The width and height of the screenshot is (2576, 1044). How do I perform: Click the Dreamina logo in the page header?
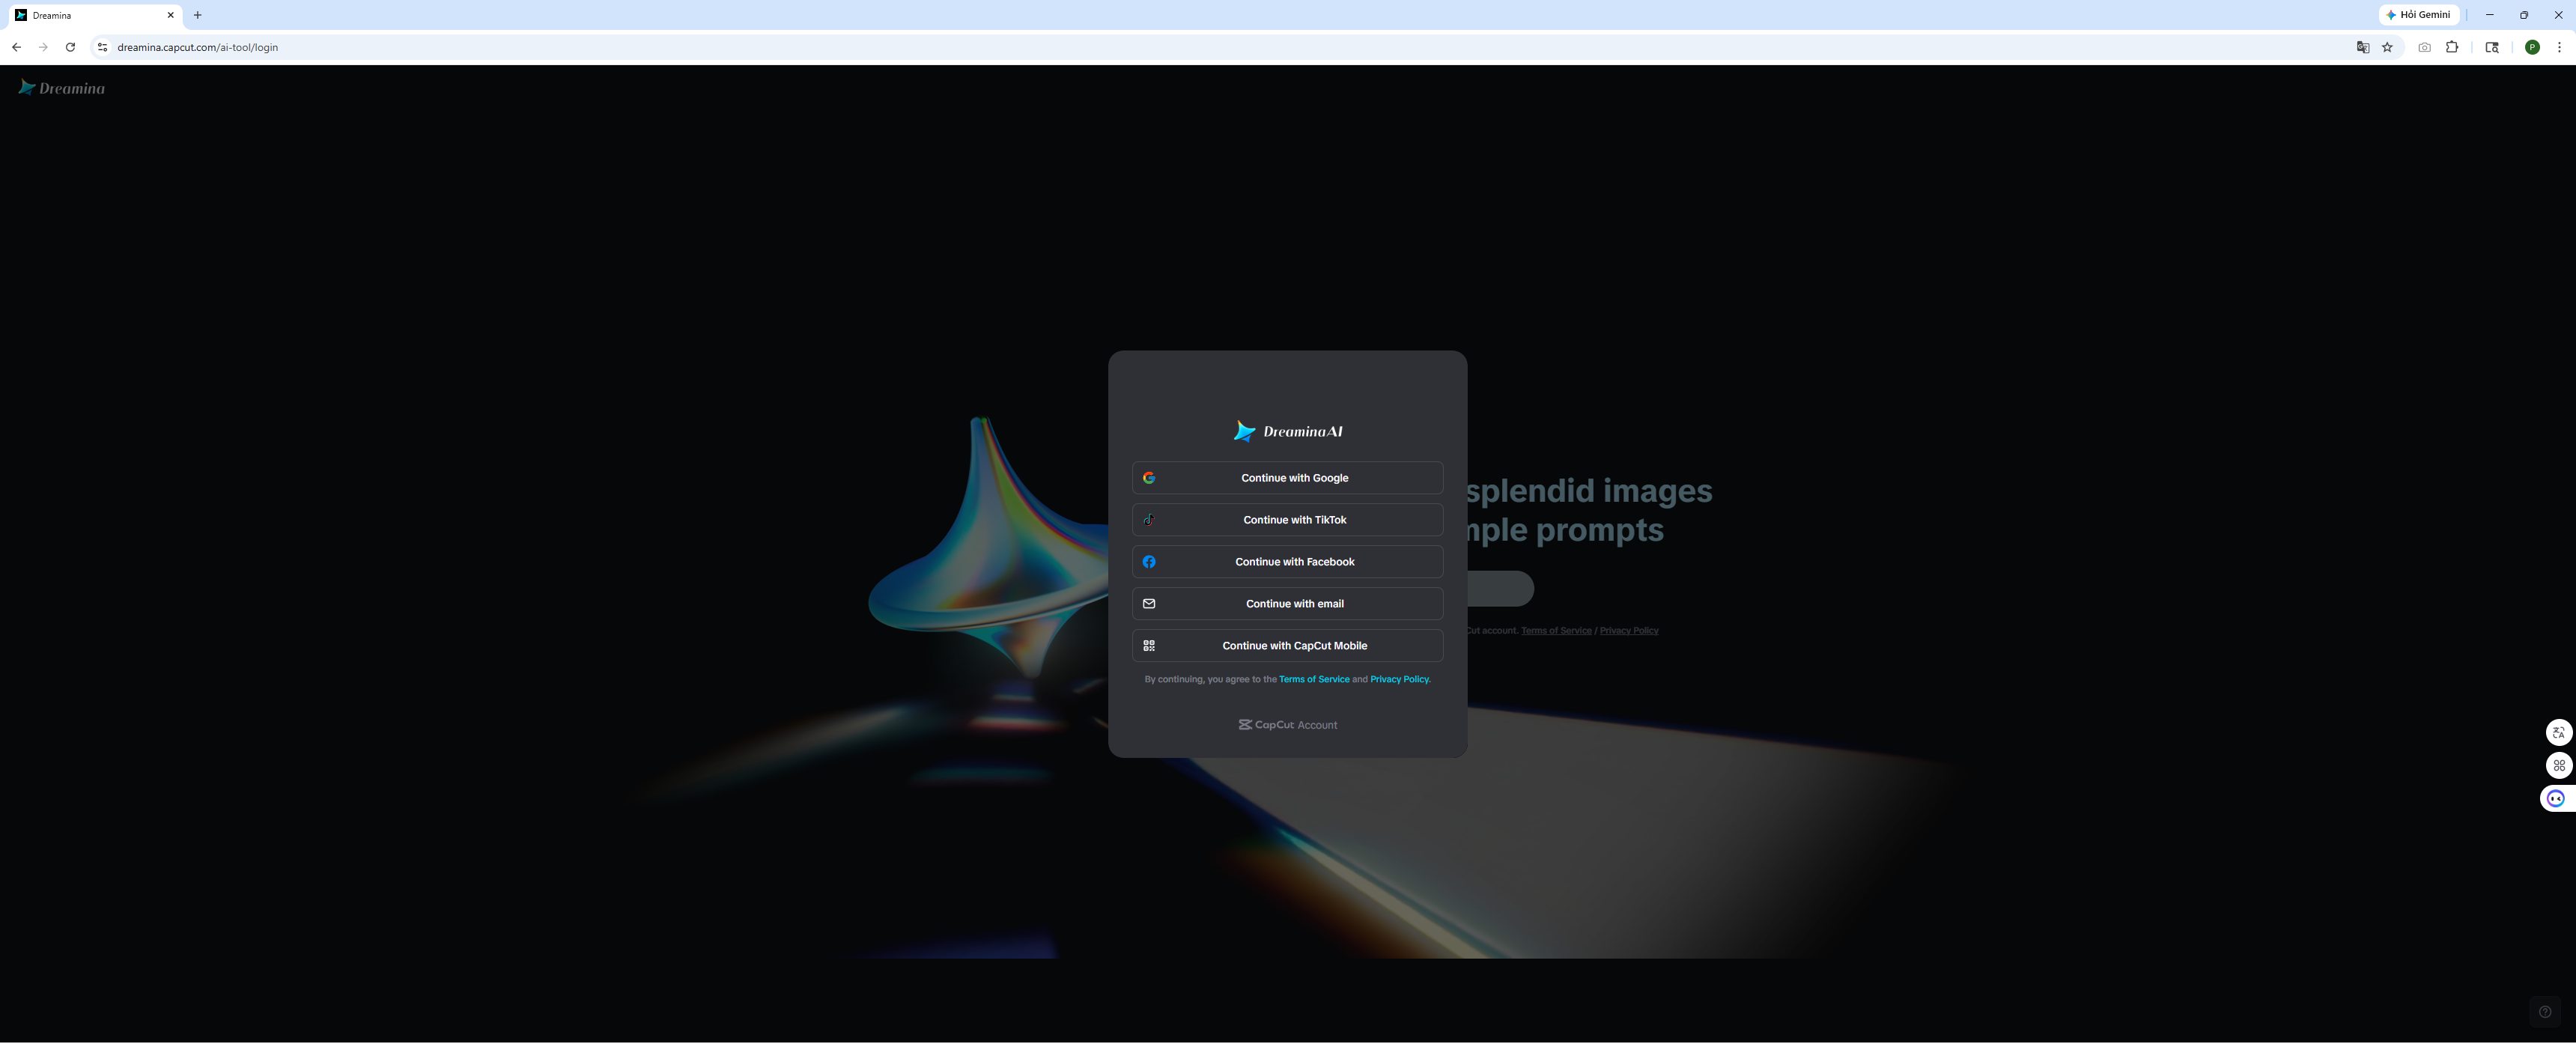point(61,88)
